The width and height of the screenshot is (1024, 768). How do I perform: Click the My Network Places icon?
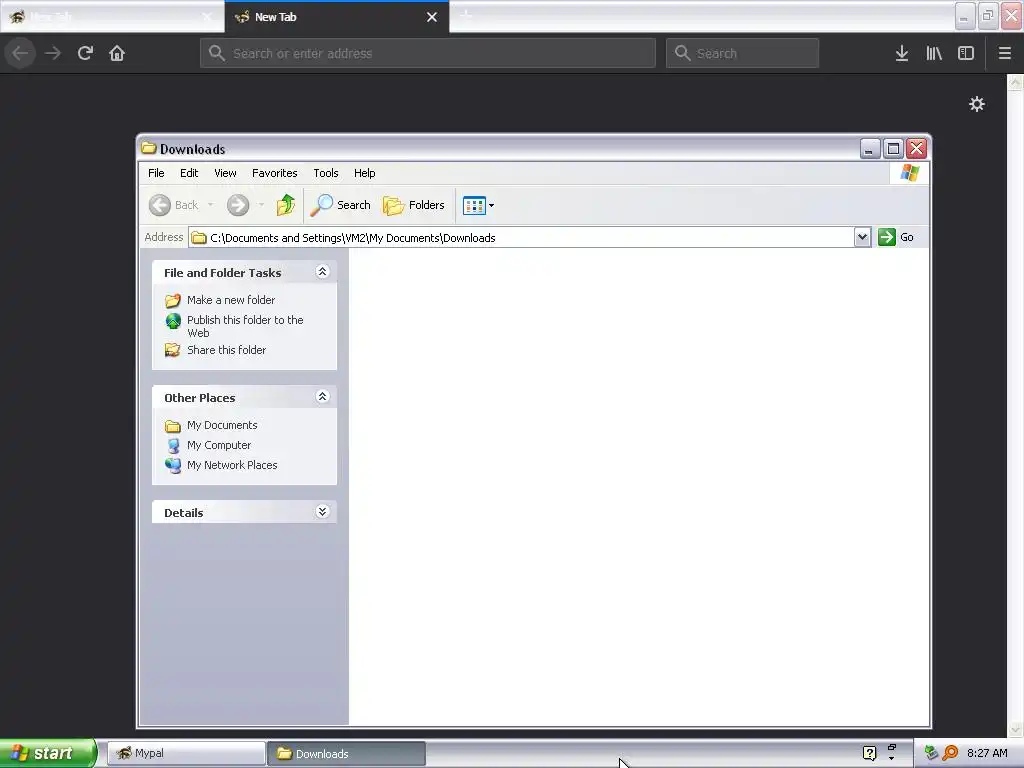click(173, 465)
